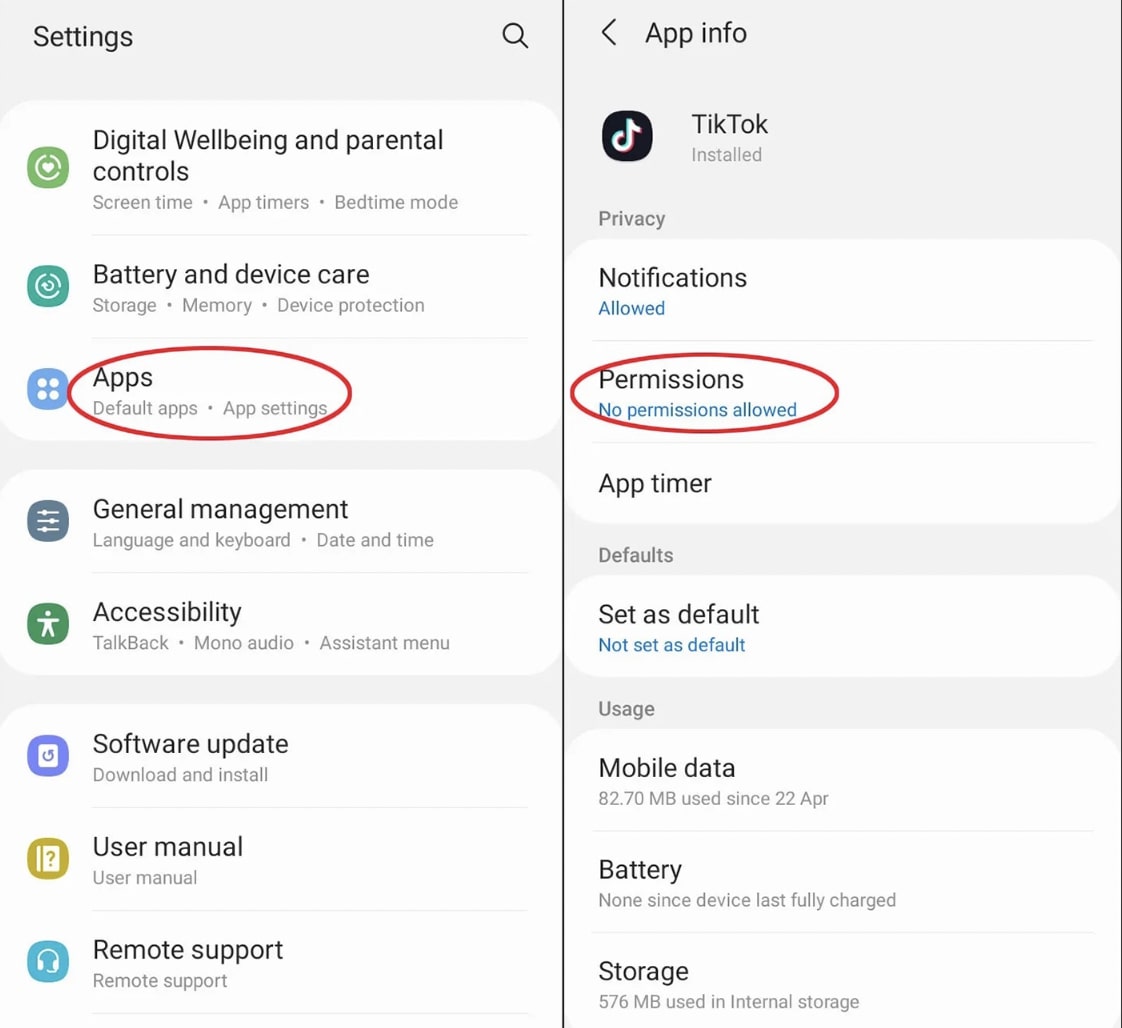Tap the Accessibility person icon
This screenshot has width=1122, height=1028.
pyautogui.click(x=48, y=625)
